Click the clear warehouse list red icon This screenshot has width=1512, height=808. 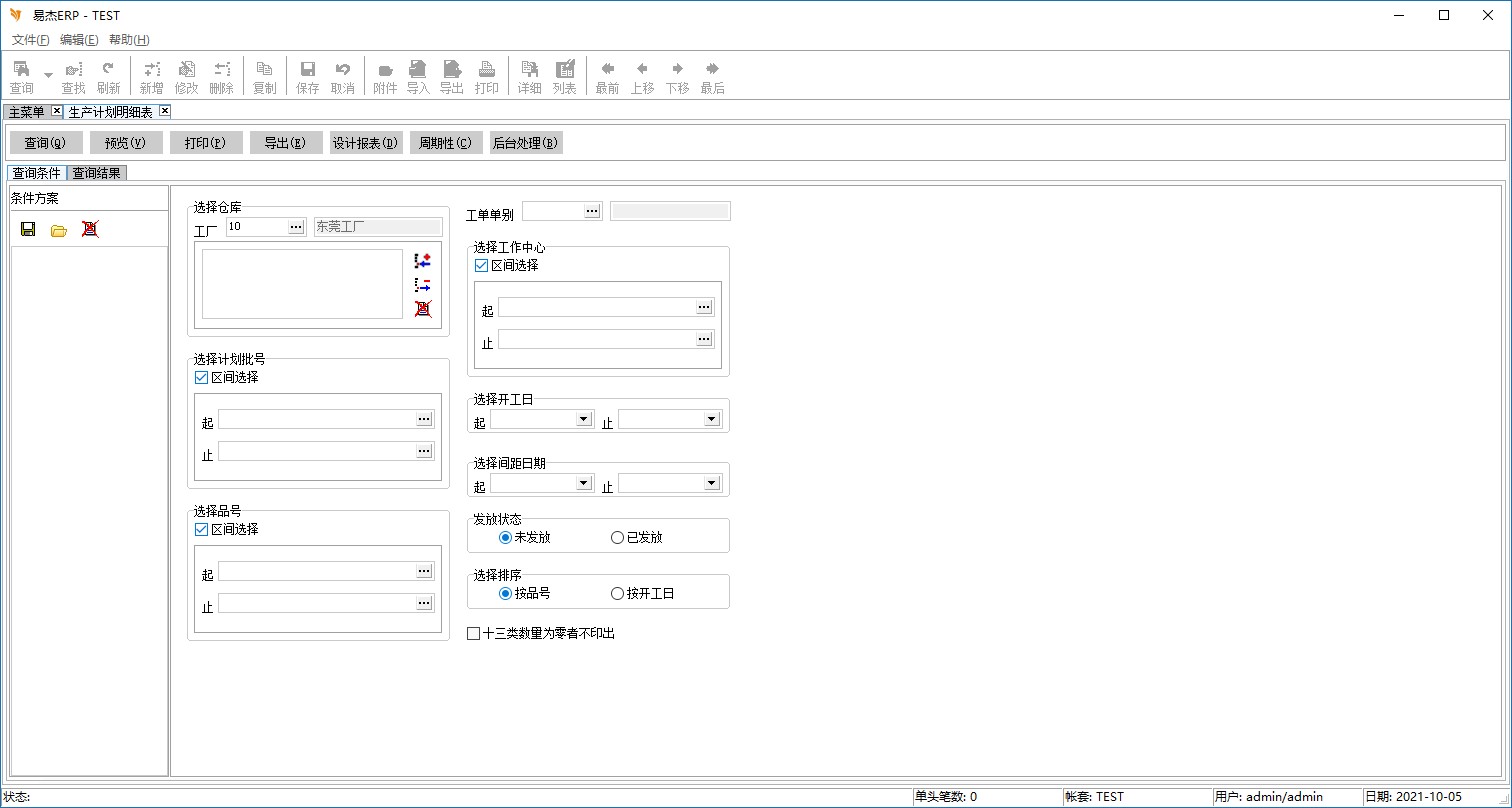423,309
